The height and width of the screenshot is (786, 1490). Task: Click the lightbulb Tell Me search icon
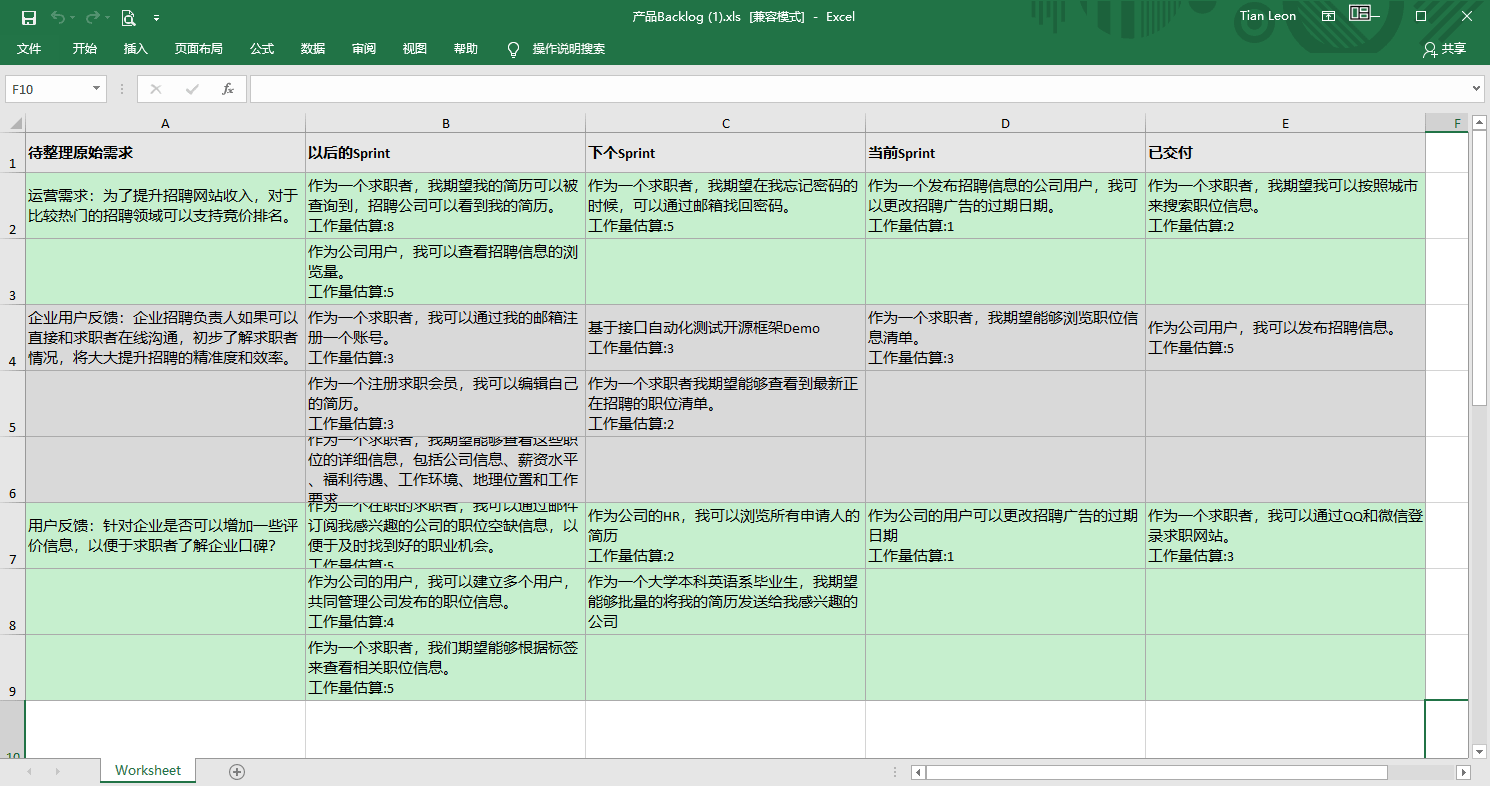pos(514,49)
